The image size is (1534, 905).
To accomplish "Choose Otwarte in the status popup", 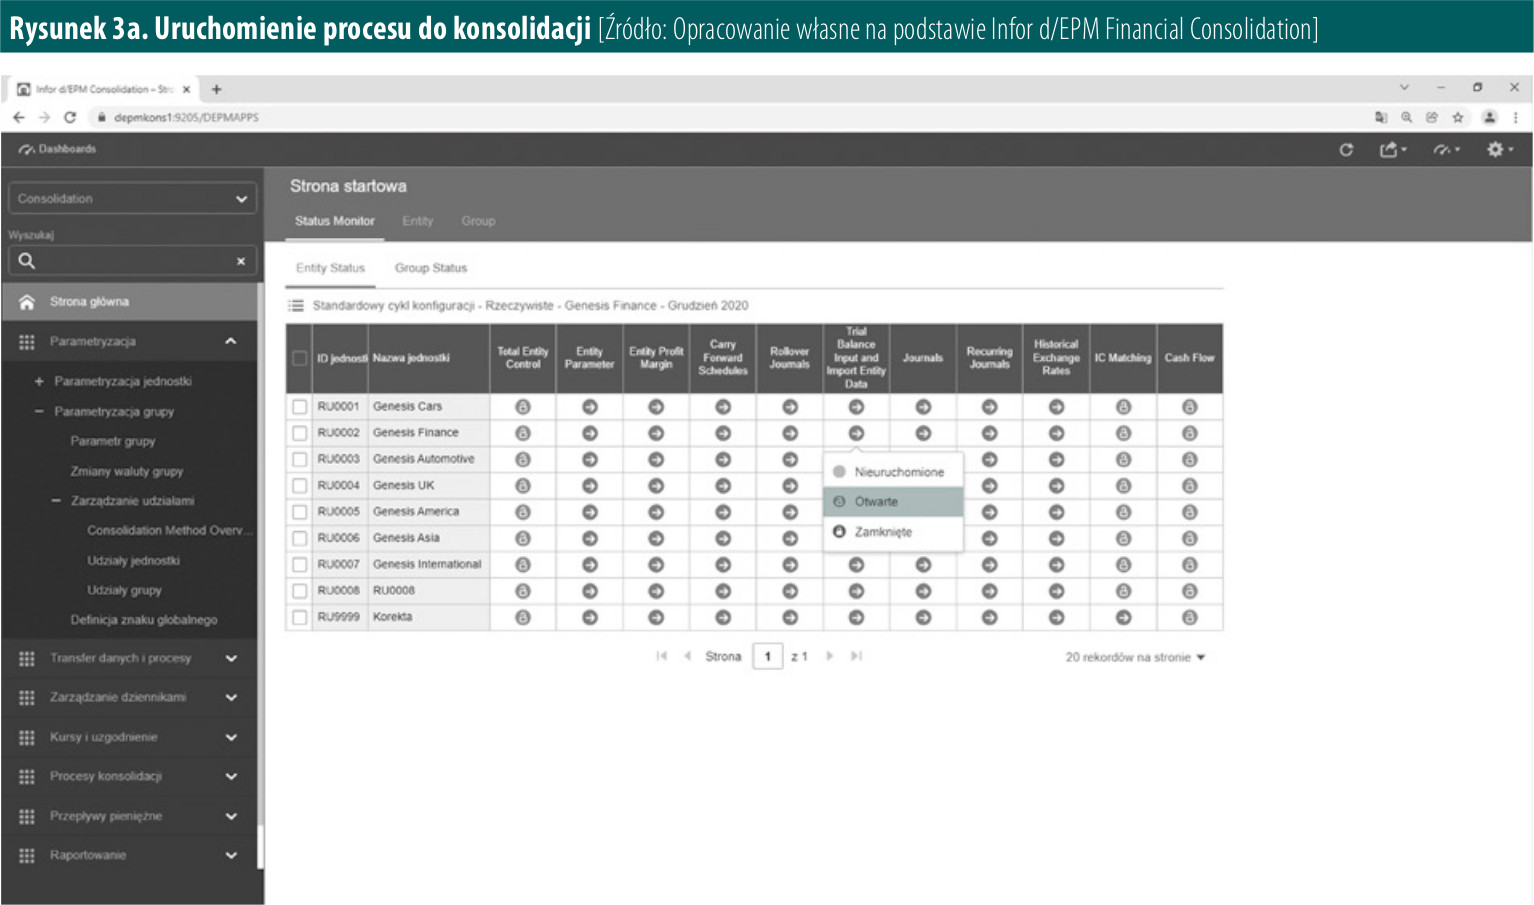I will [893, 502].
